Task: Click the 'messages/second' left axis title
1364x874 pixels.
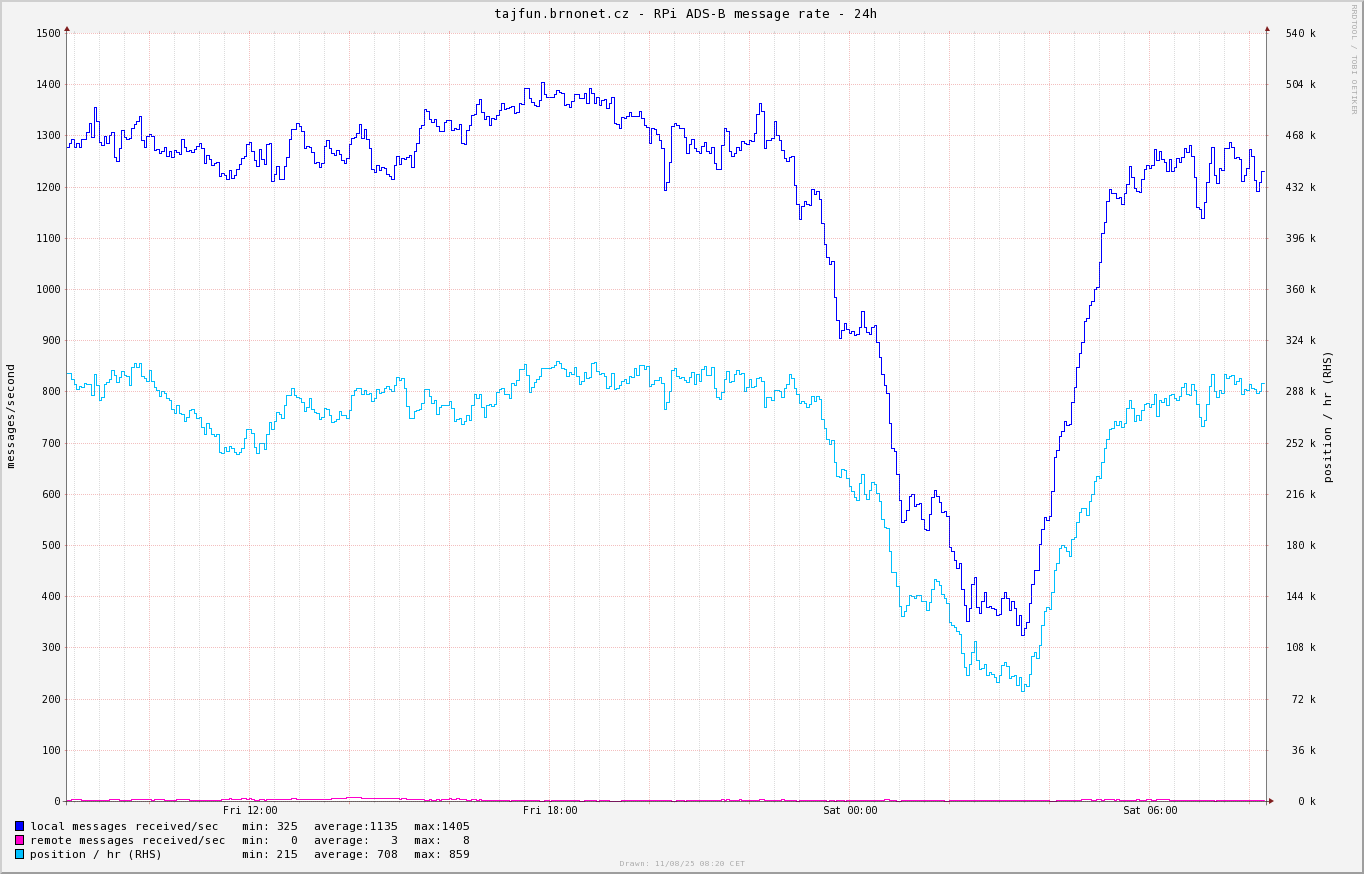Action: pyautogui.click(x=11, y=416)
